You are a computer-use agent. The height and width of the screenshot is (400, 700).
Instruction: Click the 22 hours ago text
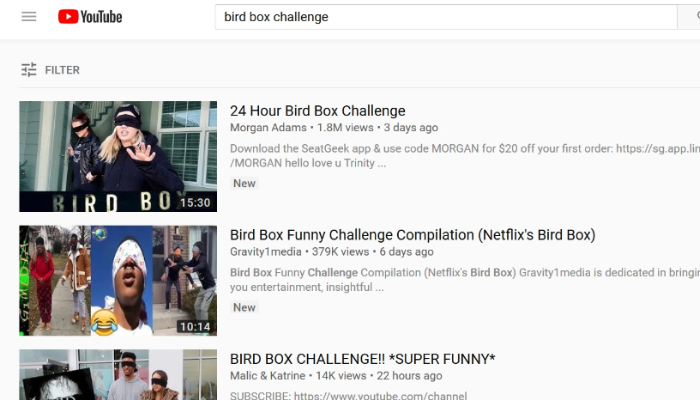pos(409,376)
